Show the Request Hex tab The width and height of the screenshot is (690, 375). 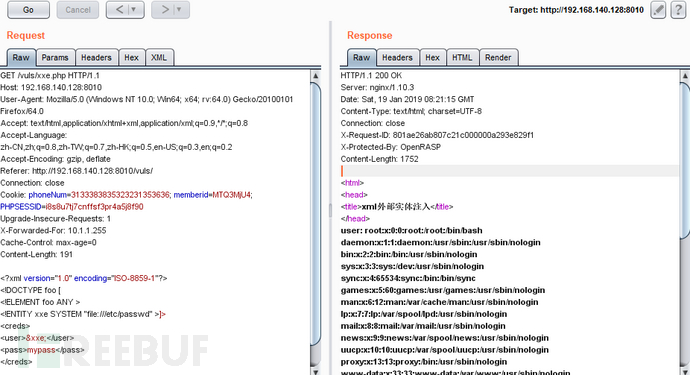[x=131, y=58]
